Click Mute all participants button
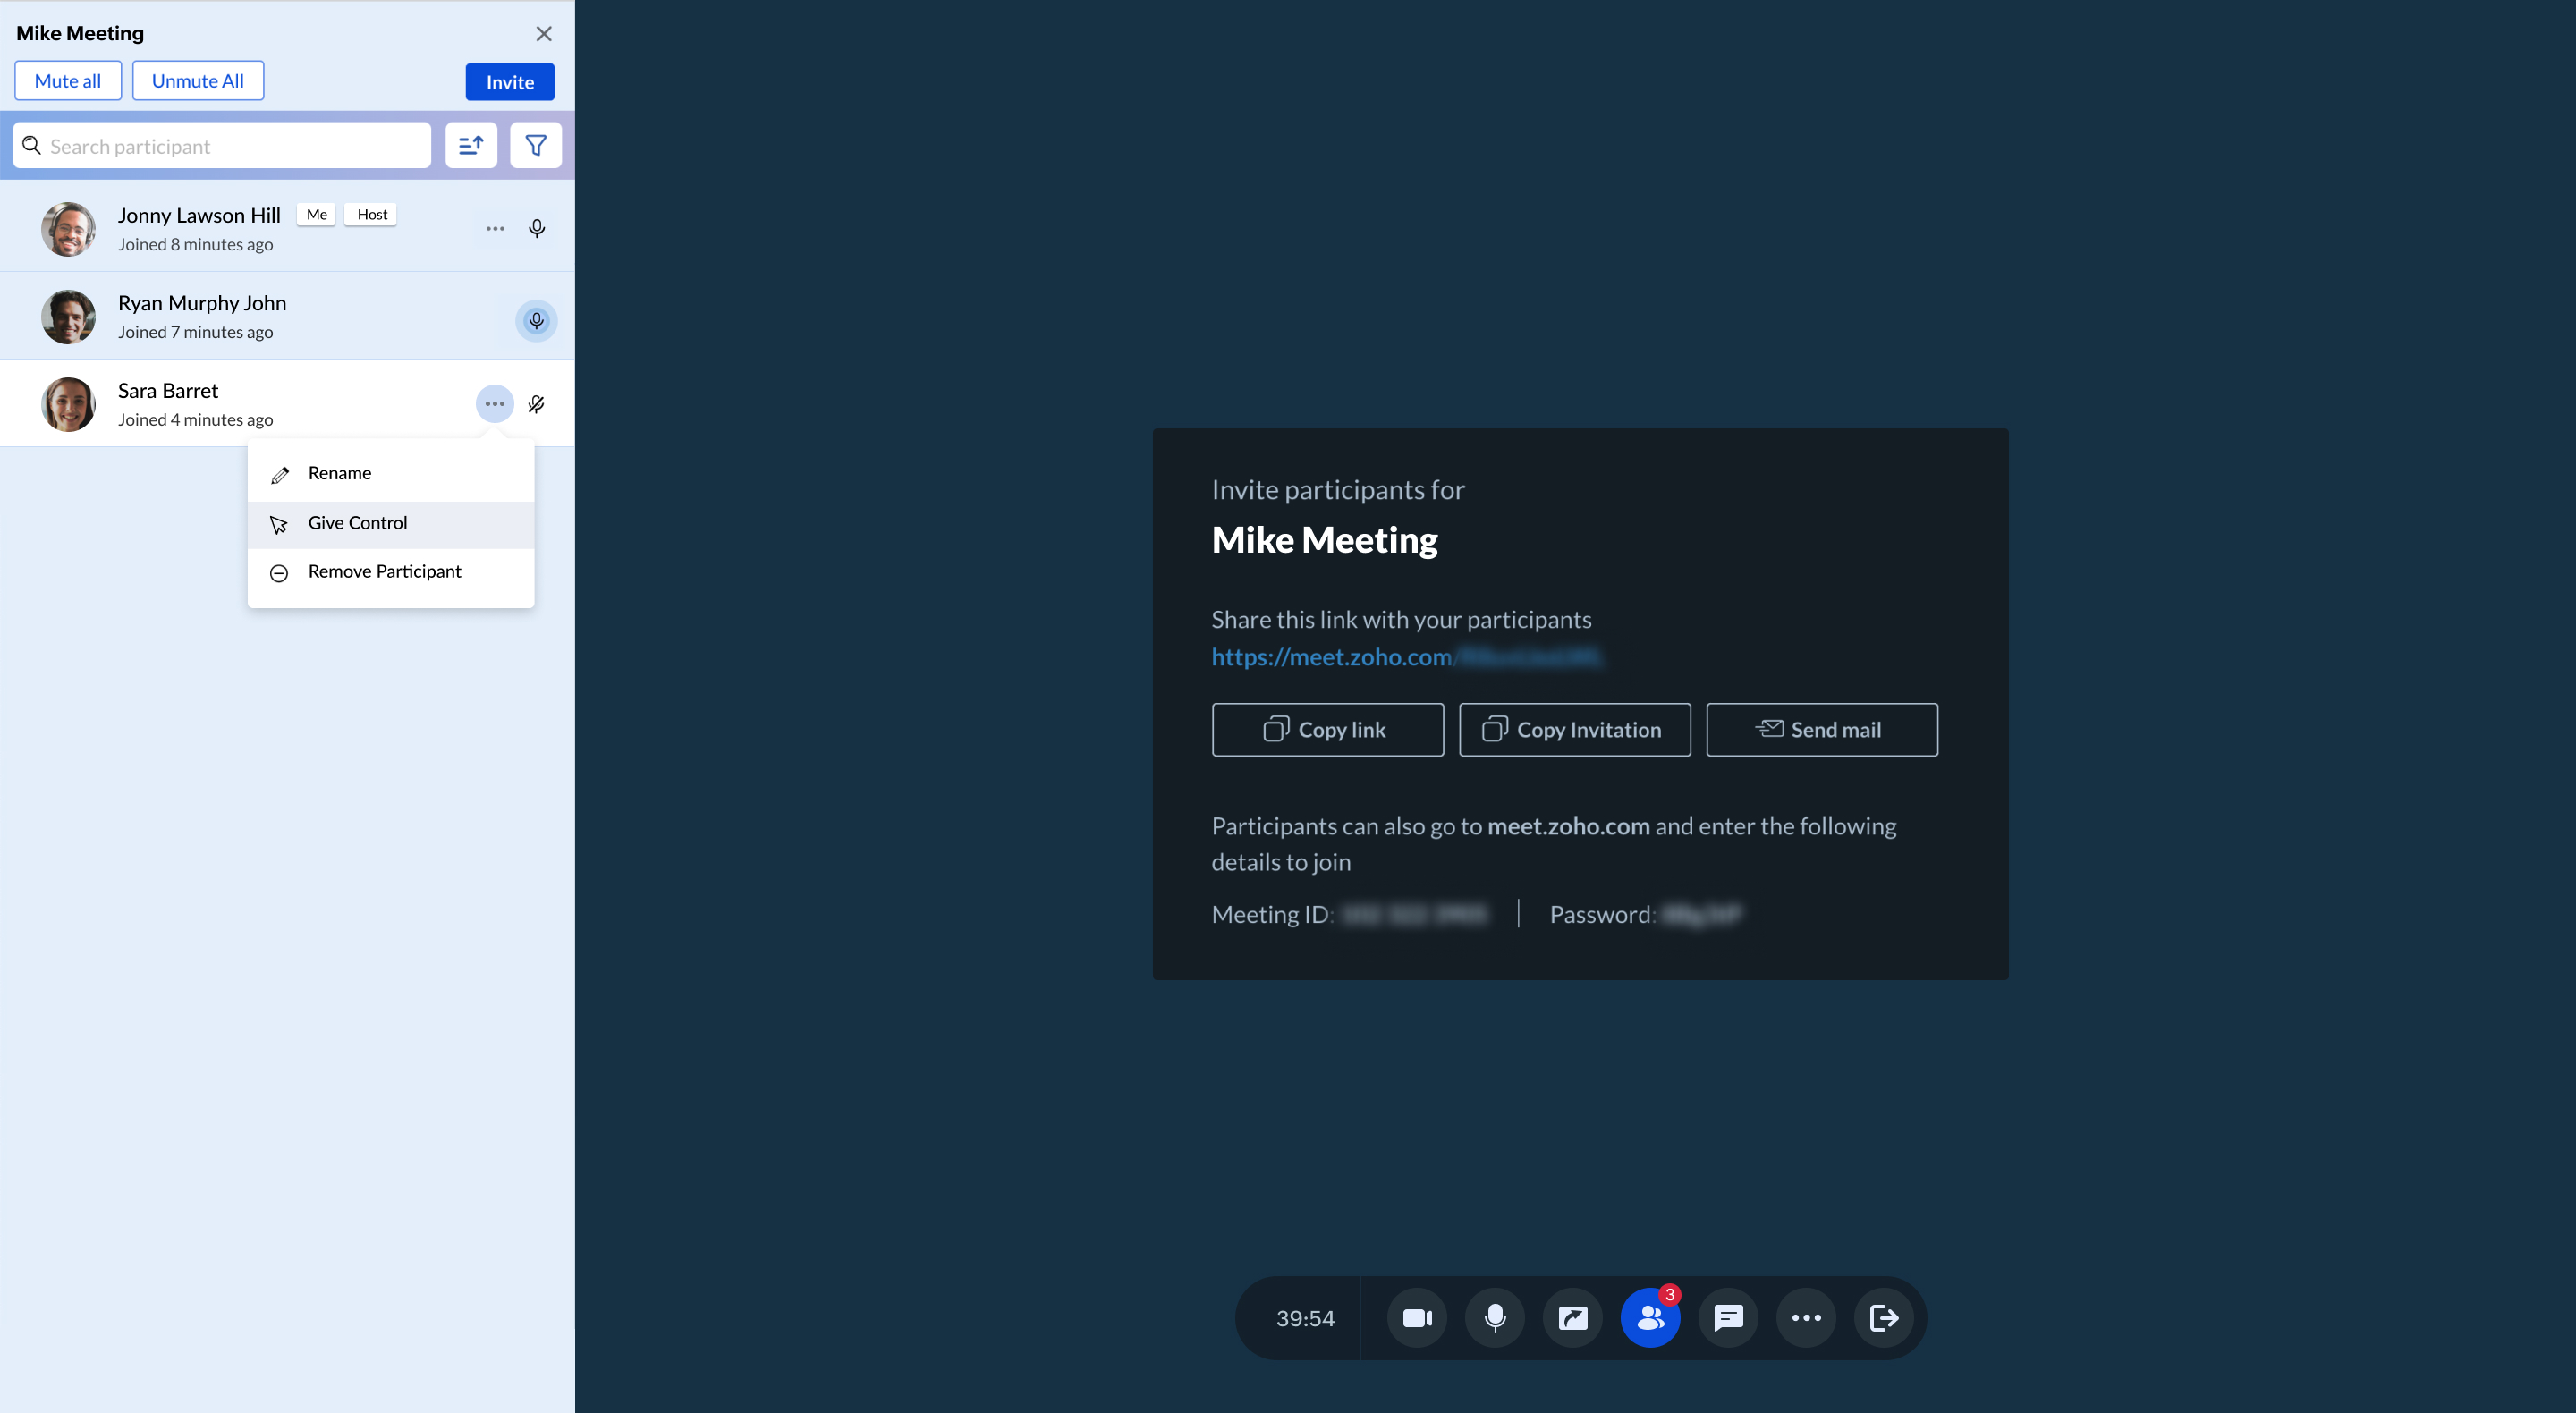The image size is (2576, 1413). (x=68, y=80)
